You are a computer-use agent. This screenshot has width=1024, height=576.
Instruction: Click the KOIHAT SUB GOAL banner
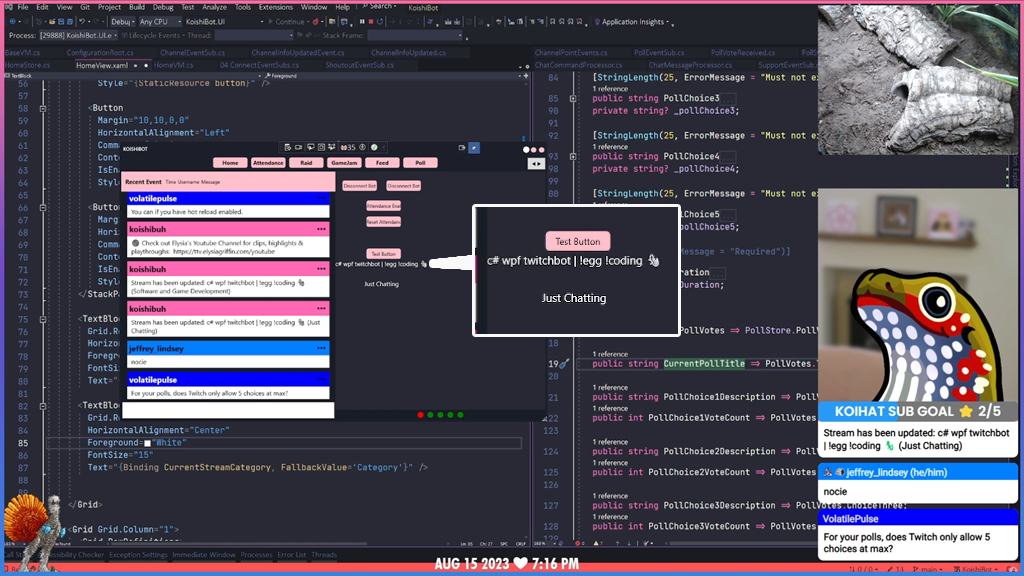[x=918, y=411]
